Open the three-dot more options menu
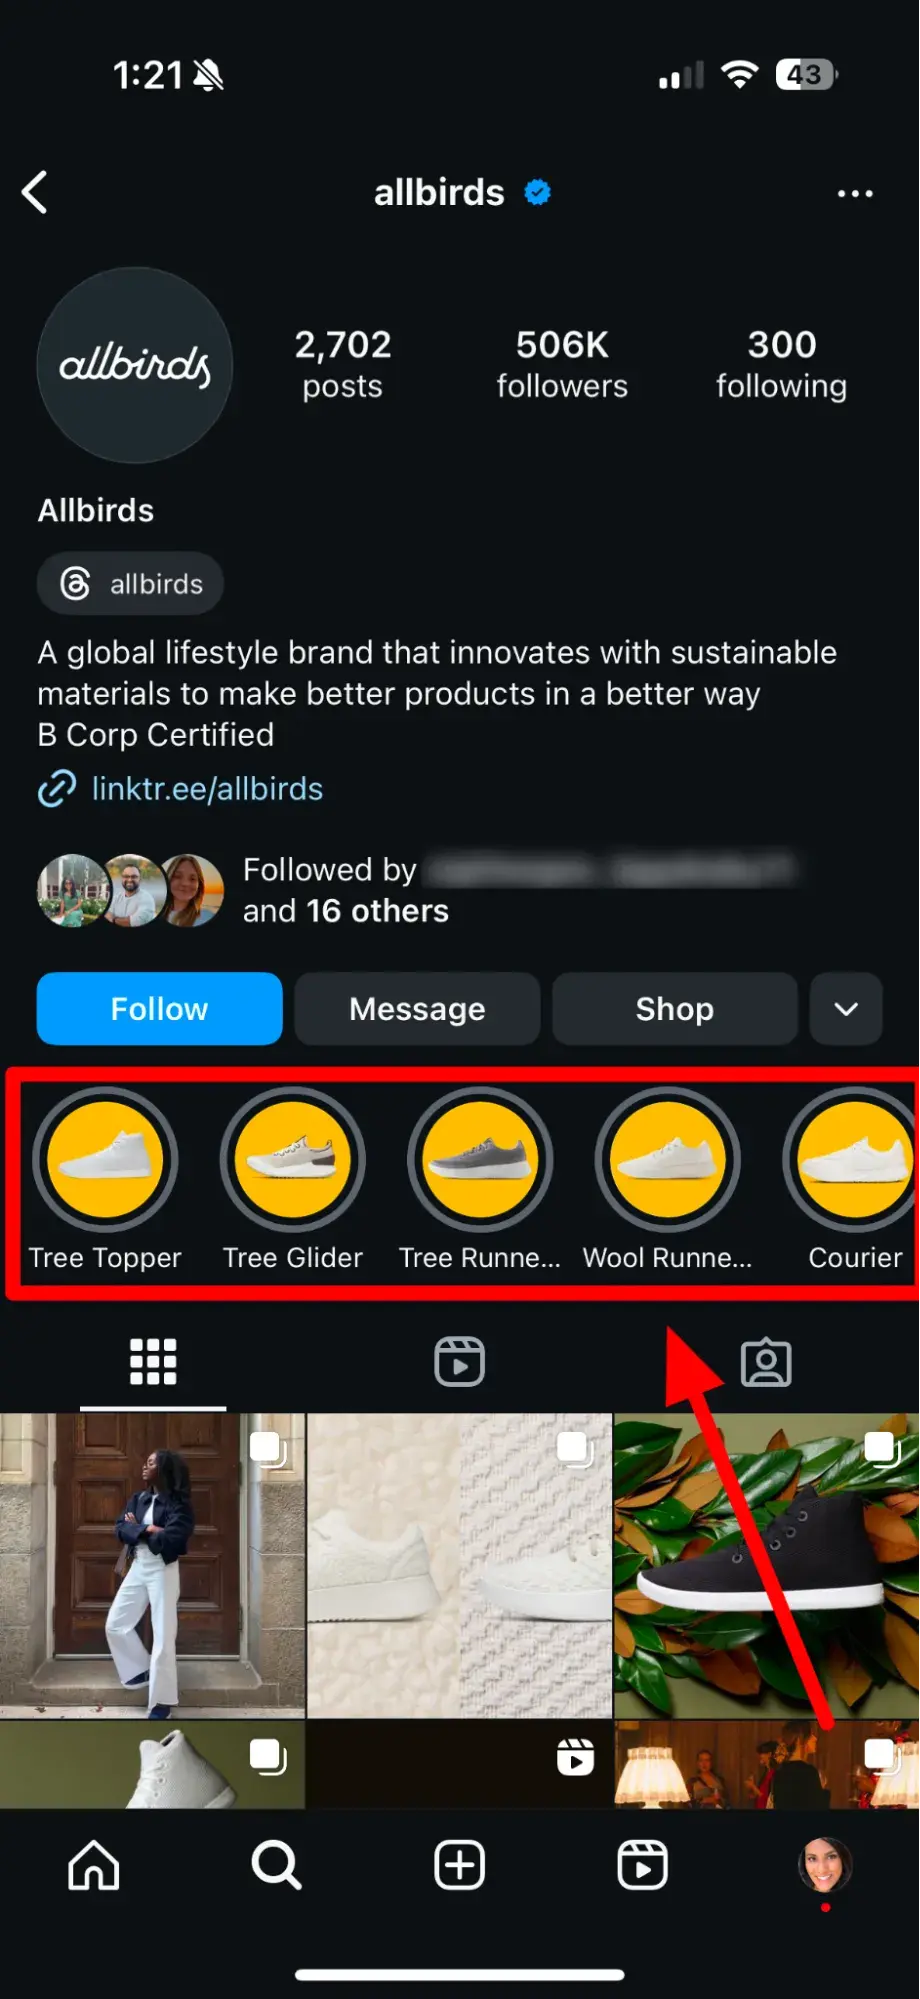920x1999 pixels. click(854, 193)
